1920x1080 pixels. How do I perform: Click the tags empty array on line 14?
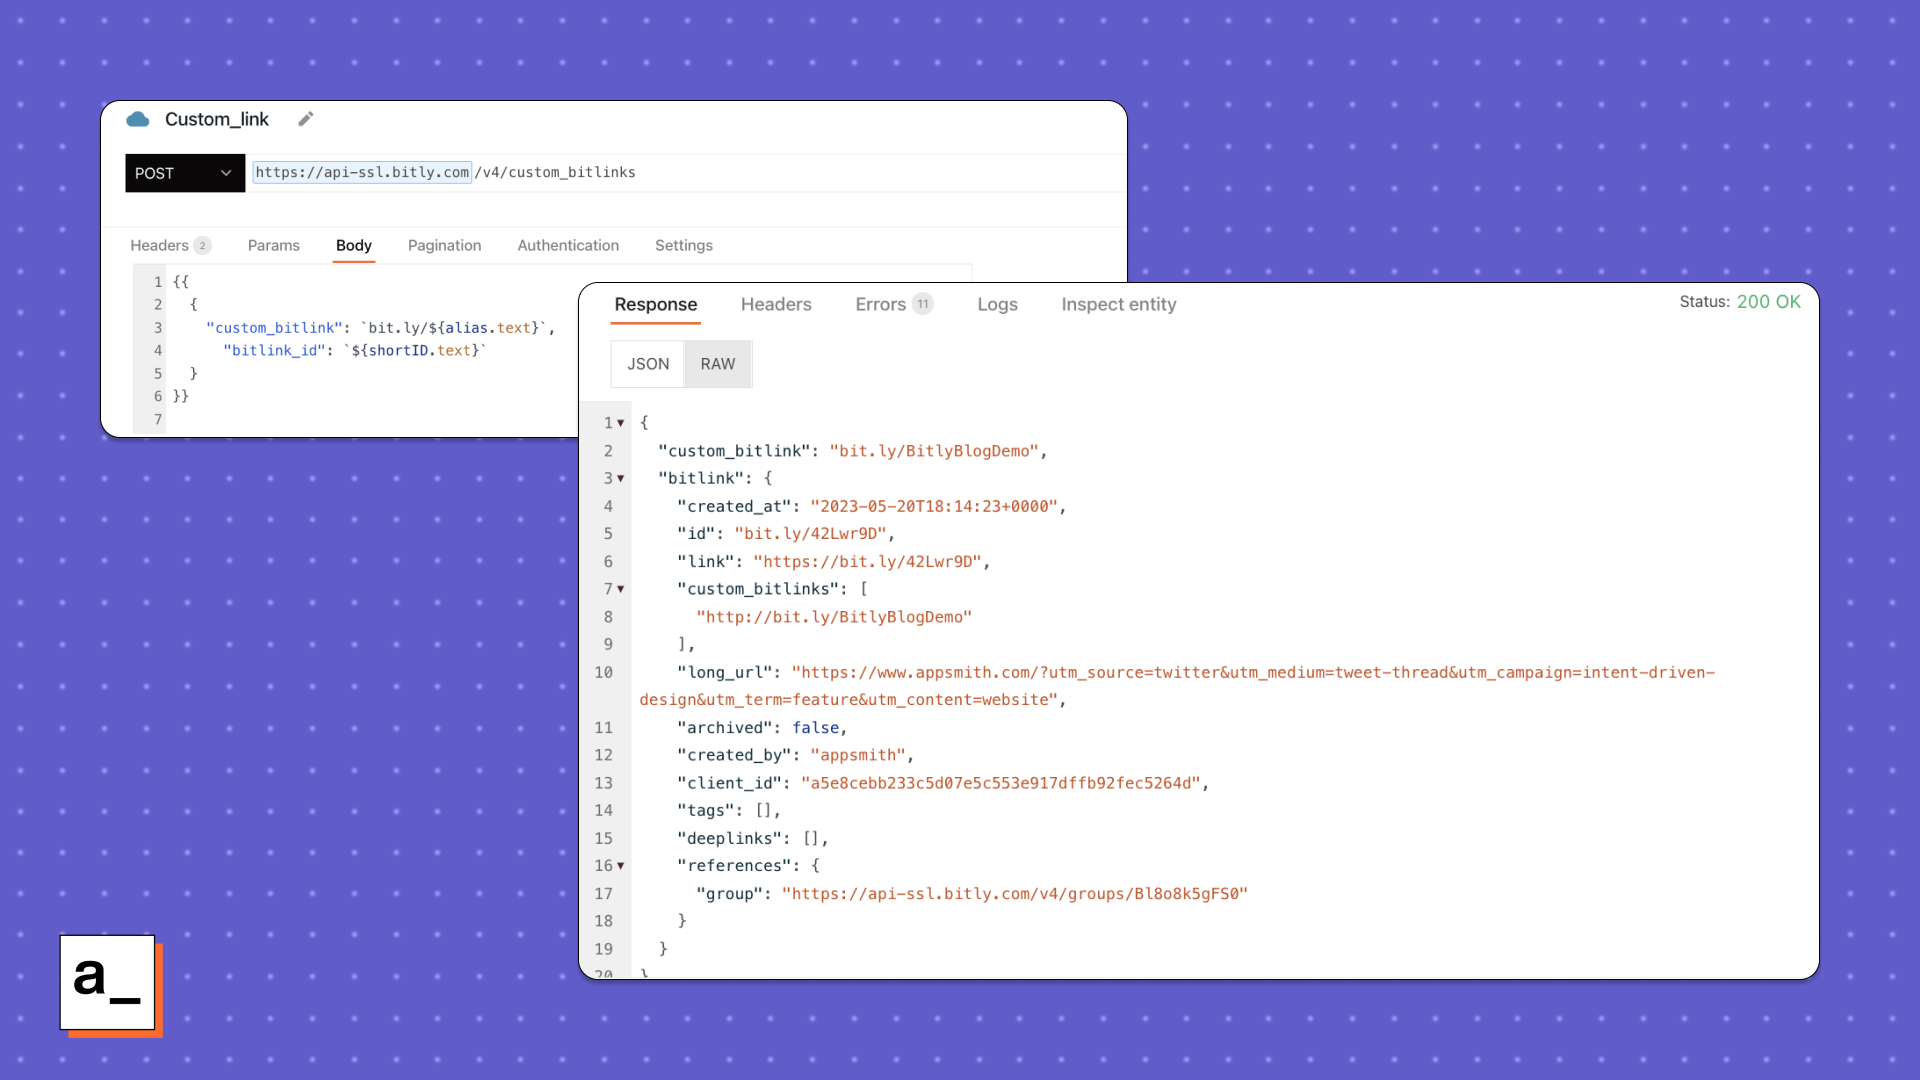[763, 811]
